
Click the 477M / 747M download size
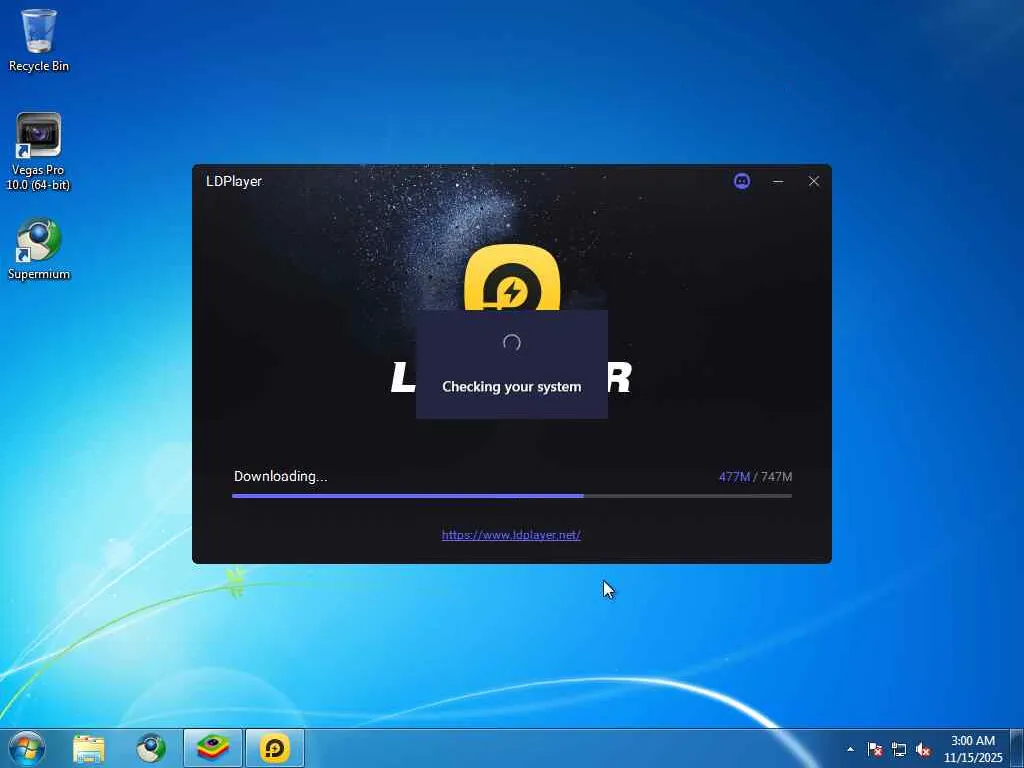756,477
